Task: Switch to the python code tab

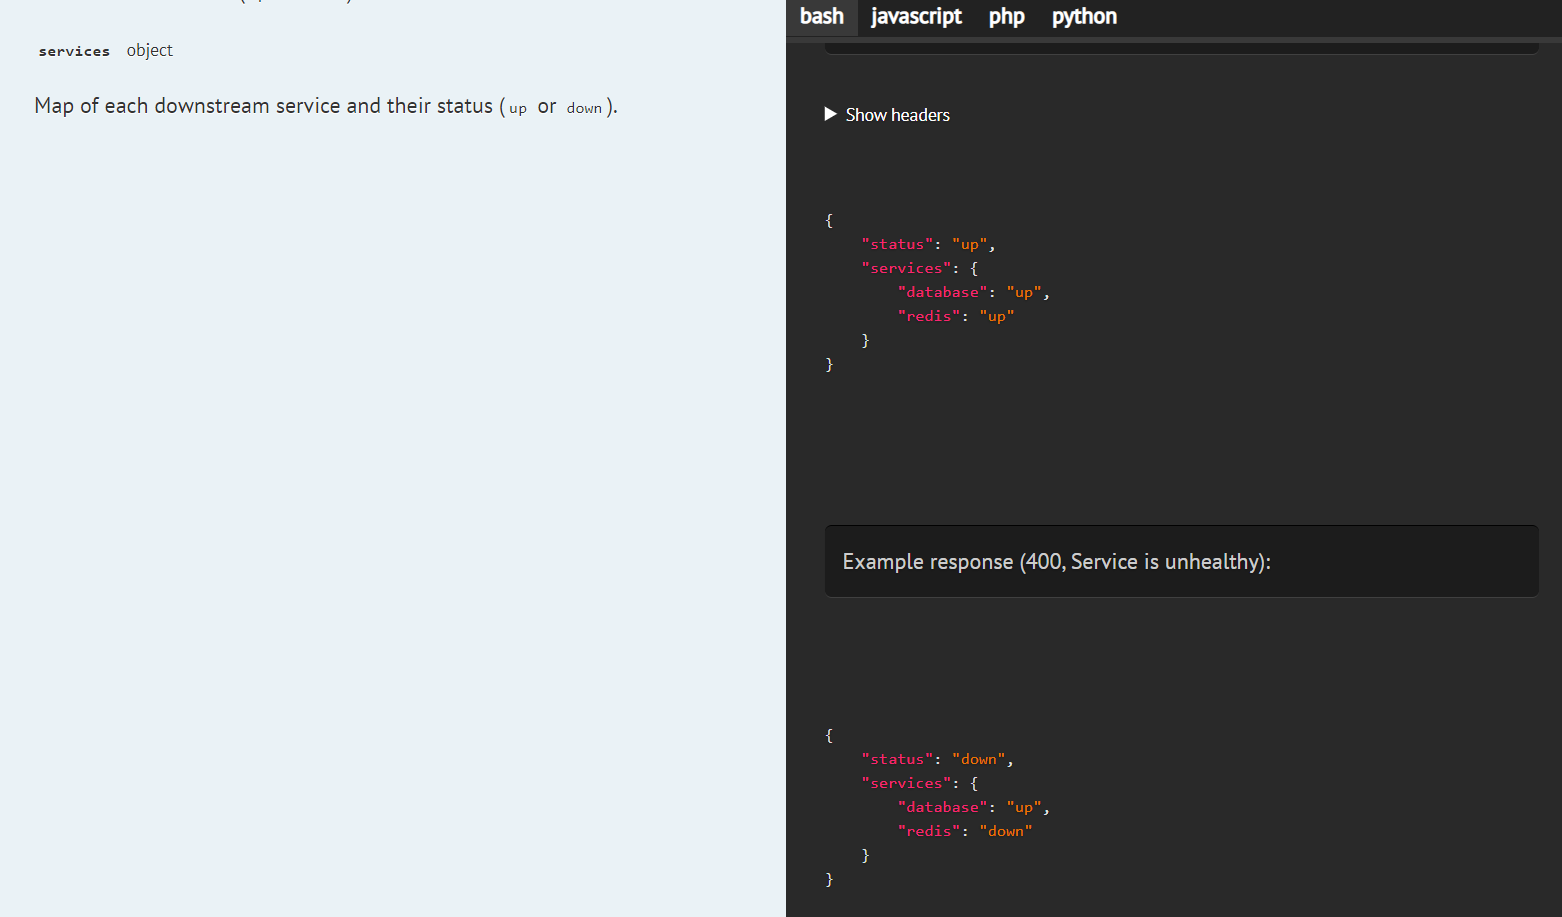Action: (1084, 17)
